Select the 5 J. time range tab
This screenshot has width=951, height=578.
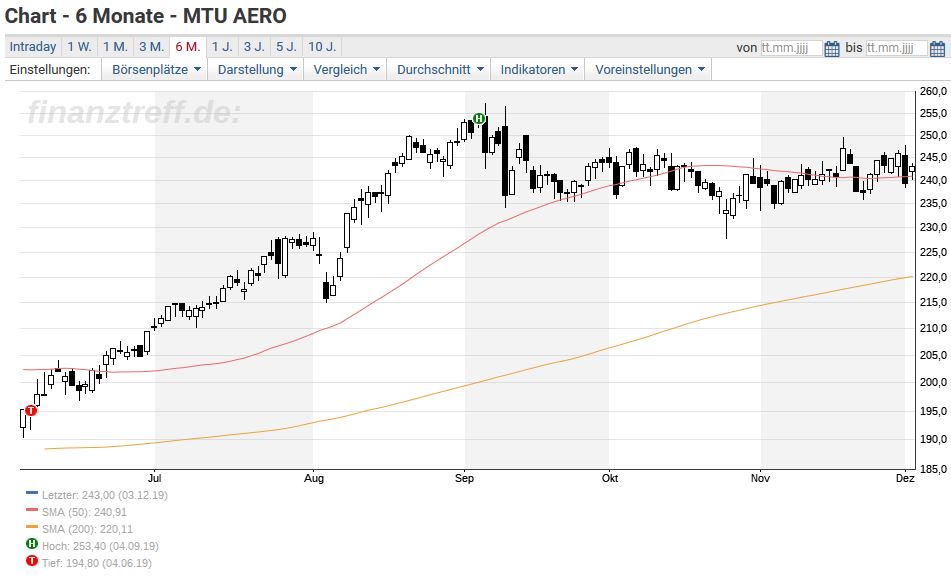[x=286, y=47]
